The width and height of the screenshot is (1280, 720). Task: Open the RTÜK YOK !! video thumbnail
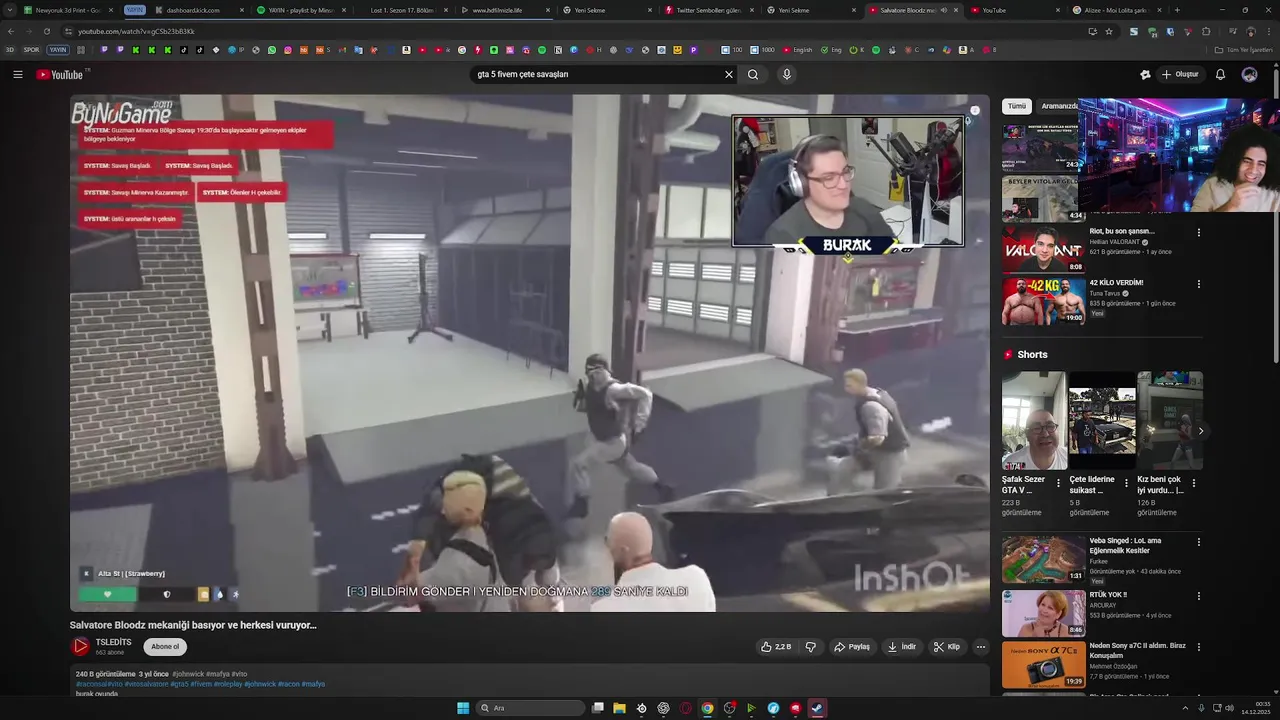(1043, 613)
